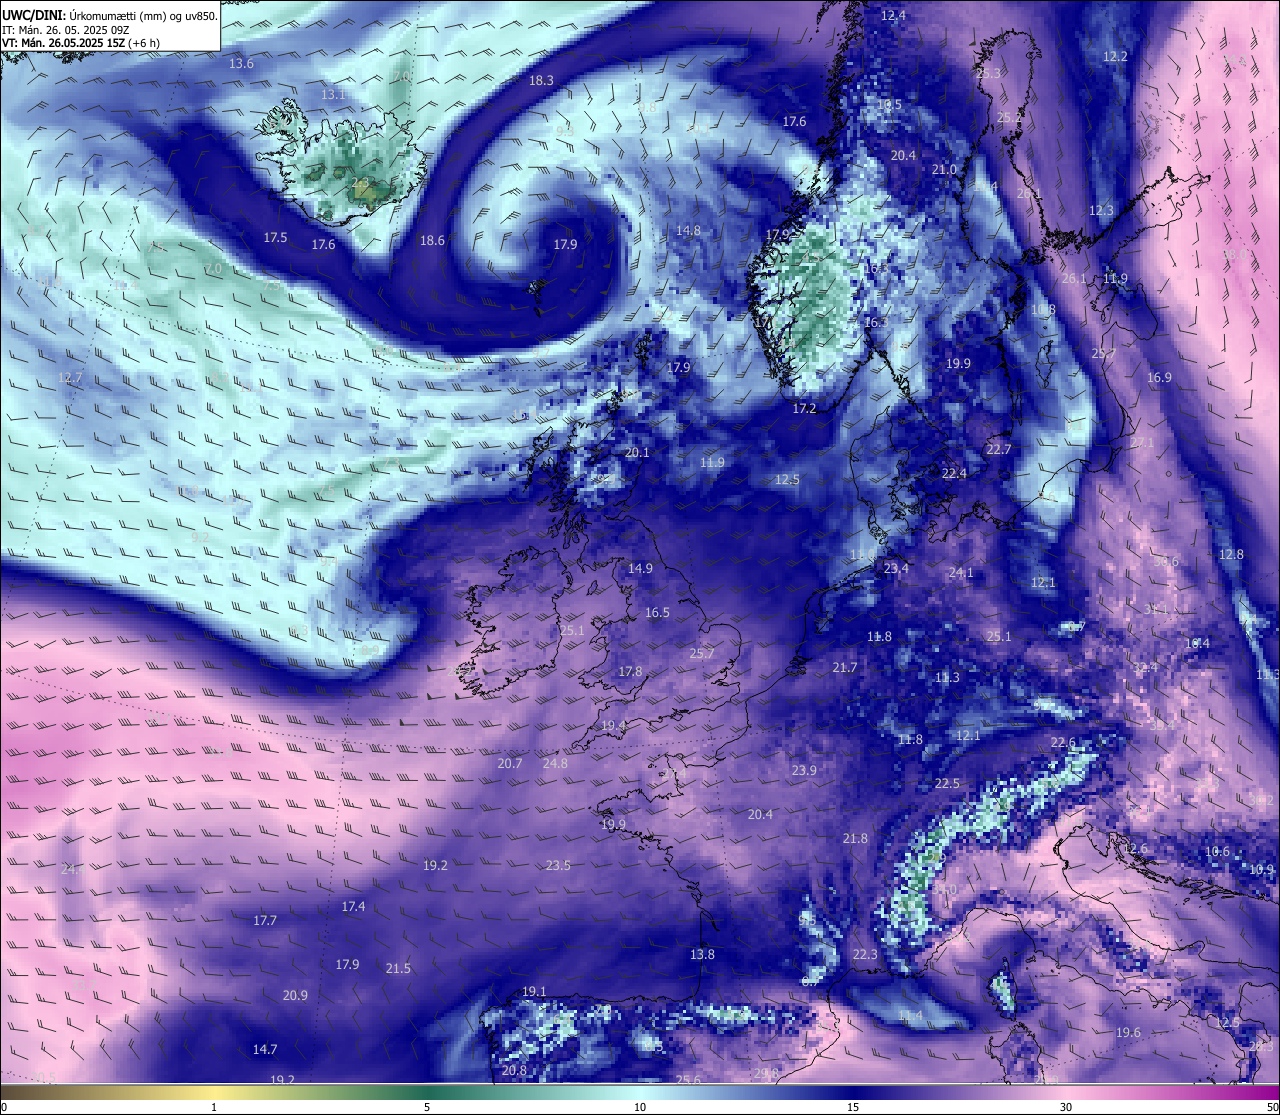Click the 18.3 value at the top of the map
This screenshot has width=1280, height=1115.
[541, 80]
